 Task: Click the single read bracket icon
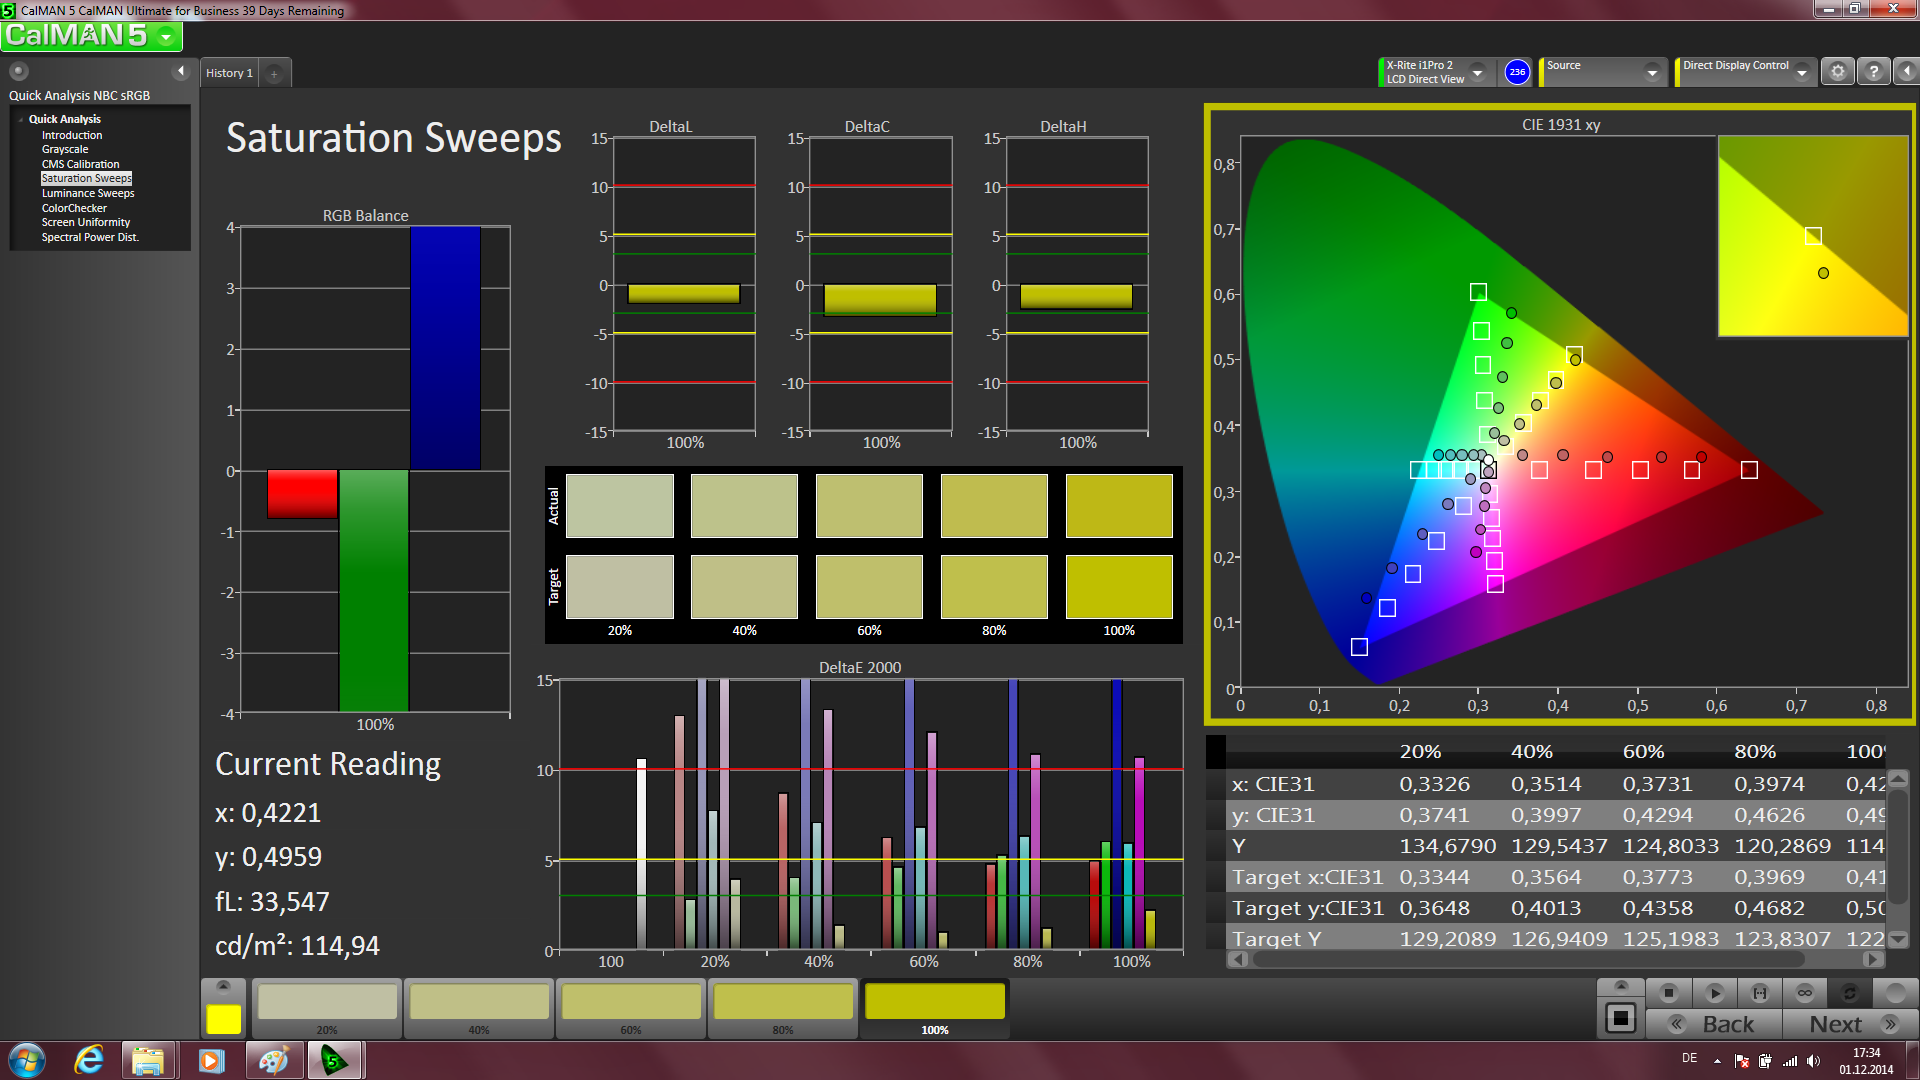click(1760, 993)
